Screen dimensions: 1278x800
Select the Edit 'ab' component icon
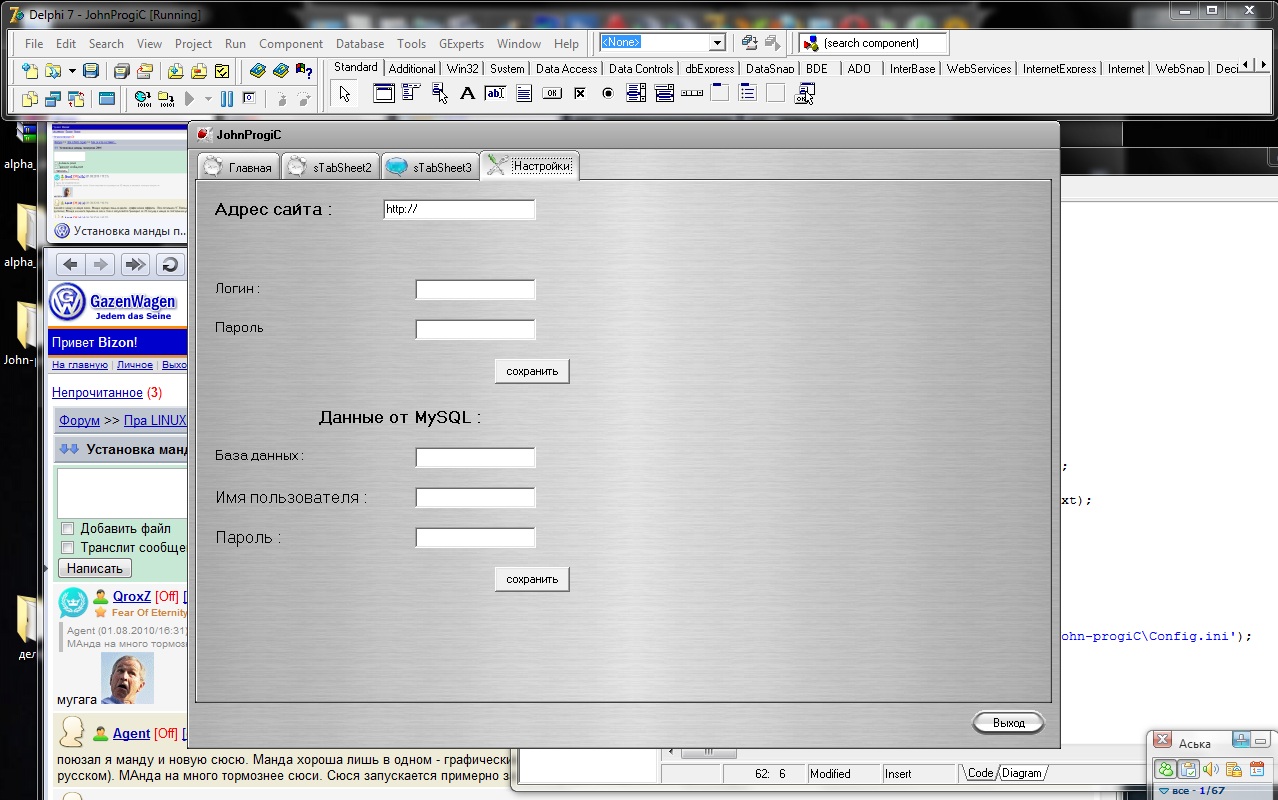tap(495, 94)
